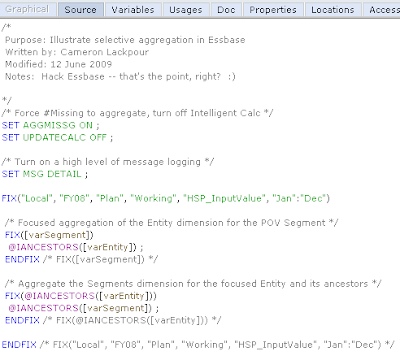400x360 pixels.
Task: Click the 'Notes: Hack Essbase' comment line
Action: pos(120,77)
